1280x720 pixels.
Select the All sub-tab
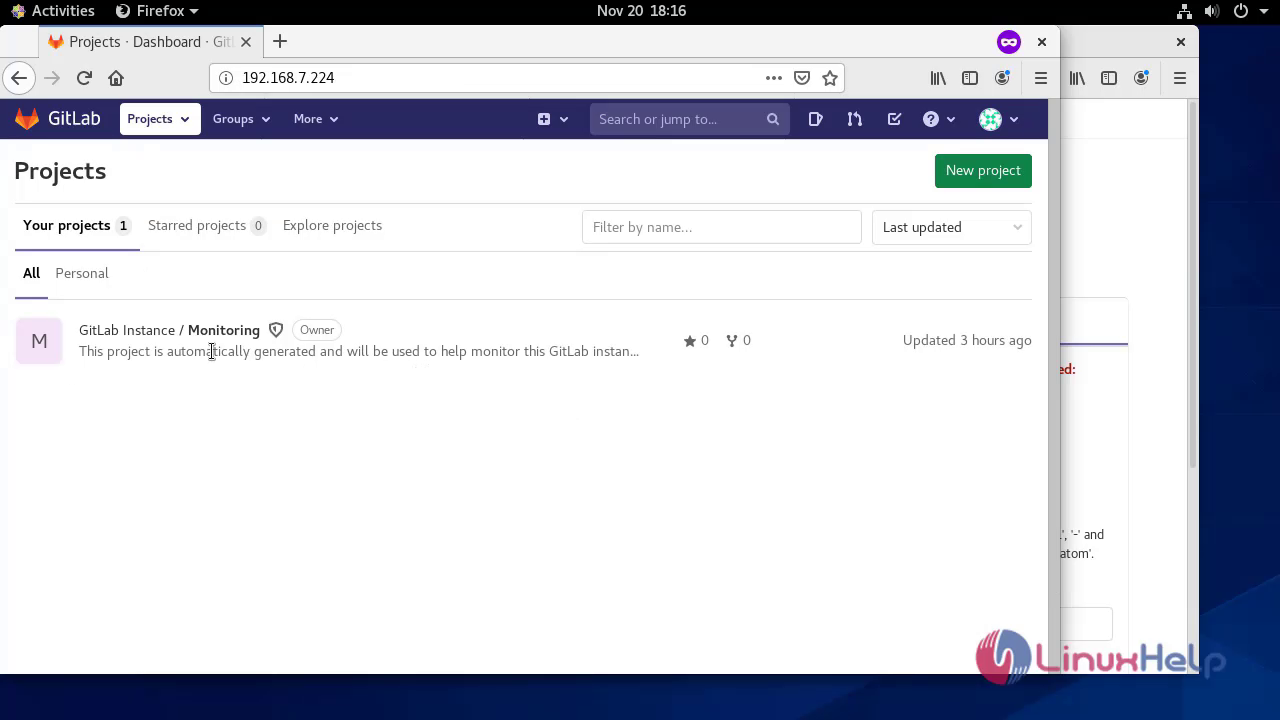31,273
